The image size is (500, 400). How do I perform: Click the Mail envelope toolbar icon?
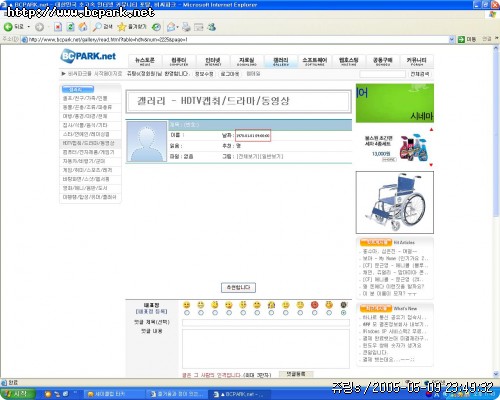(171, 27)
